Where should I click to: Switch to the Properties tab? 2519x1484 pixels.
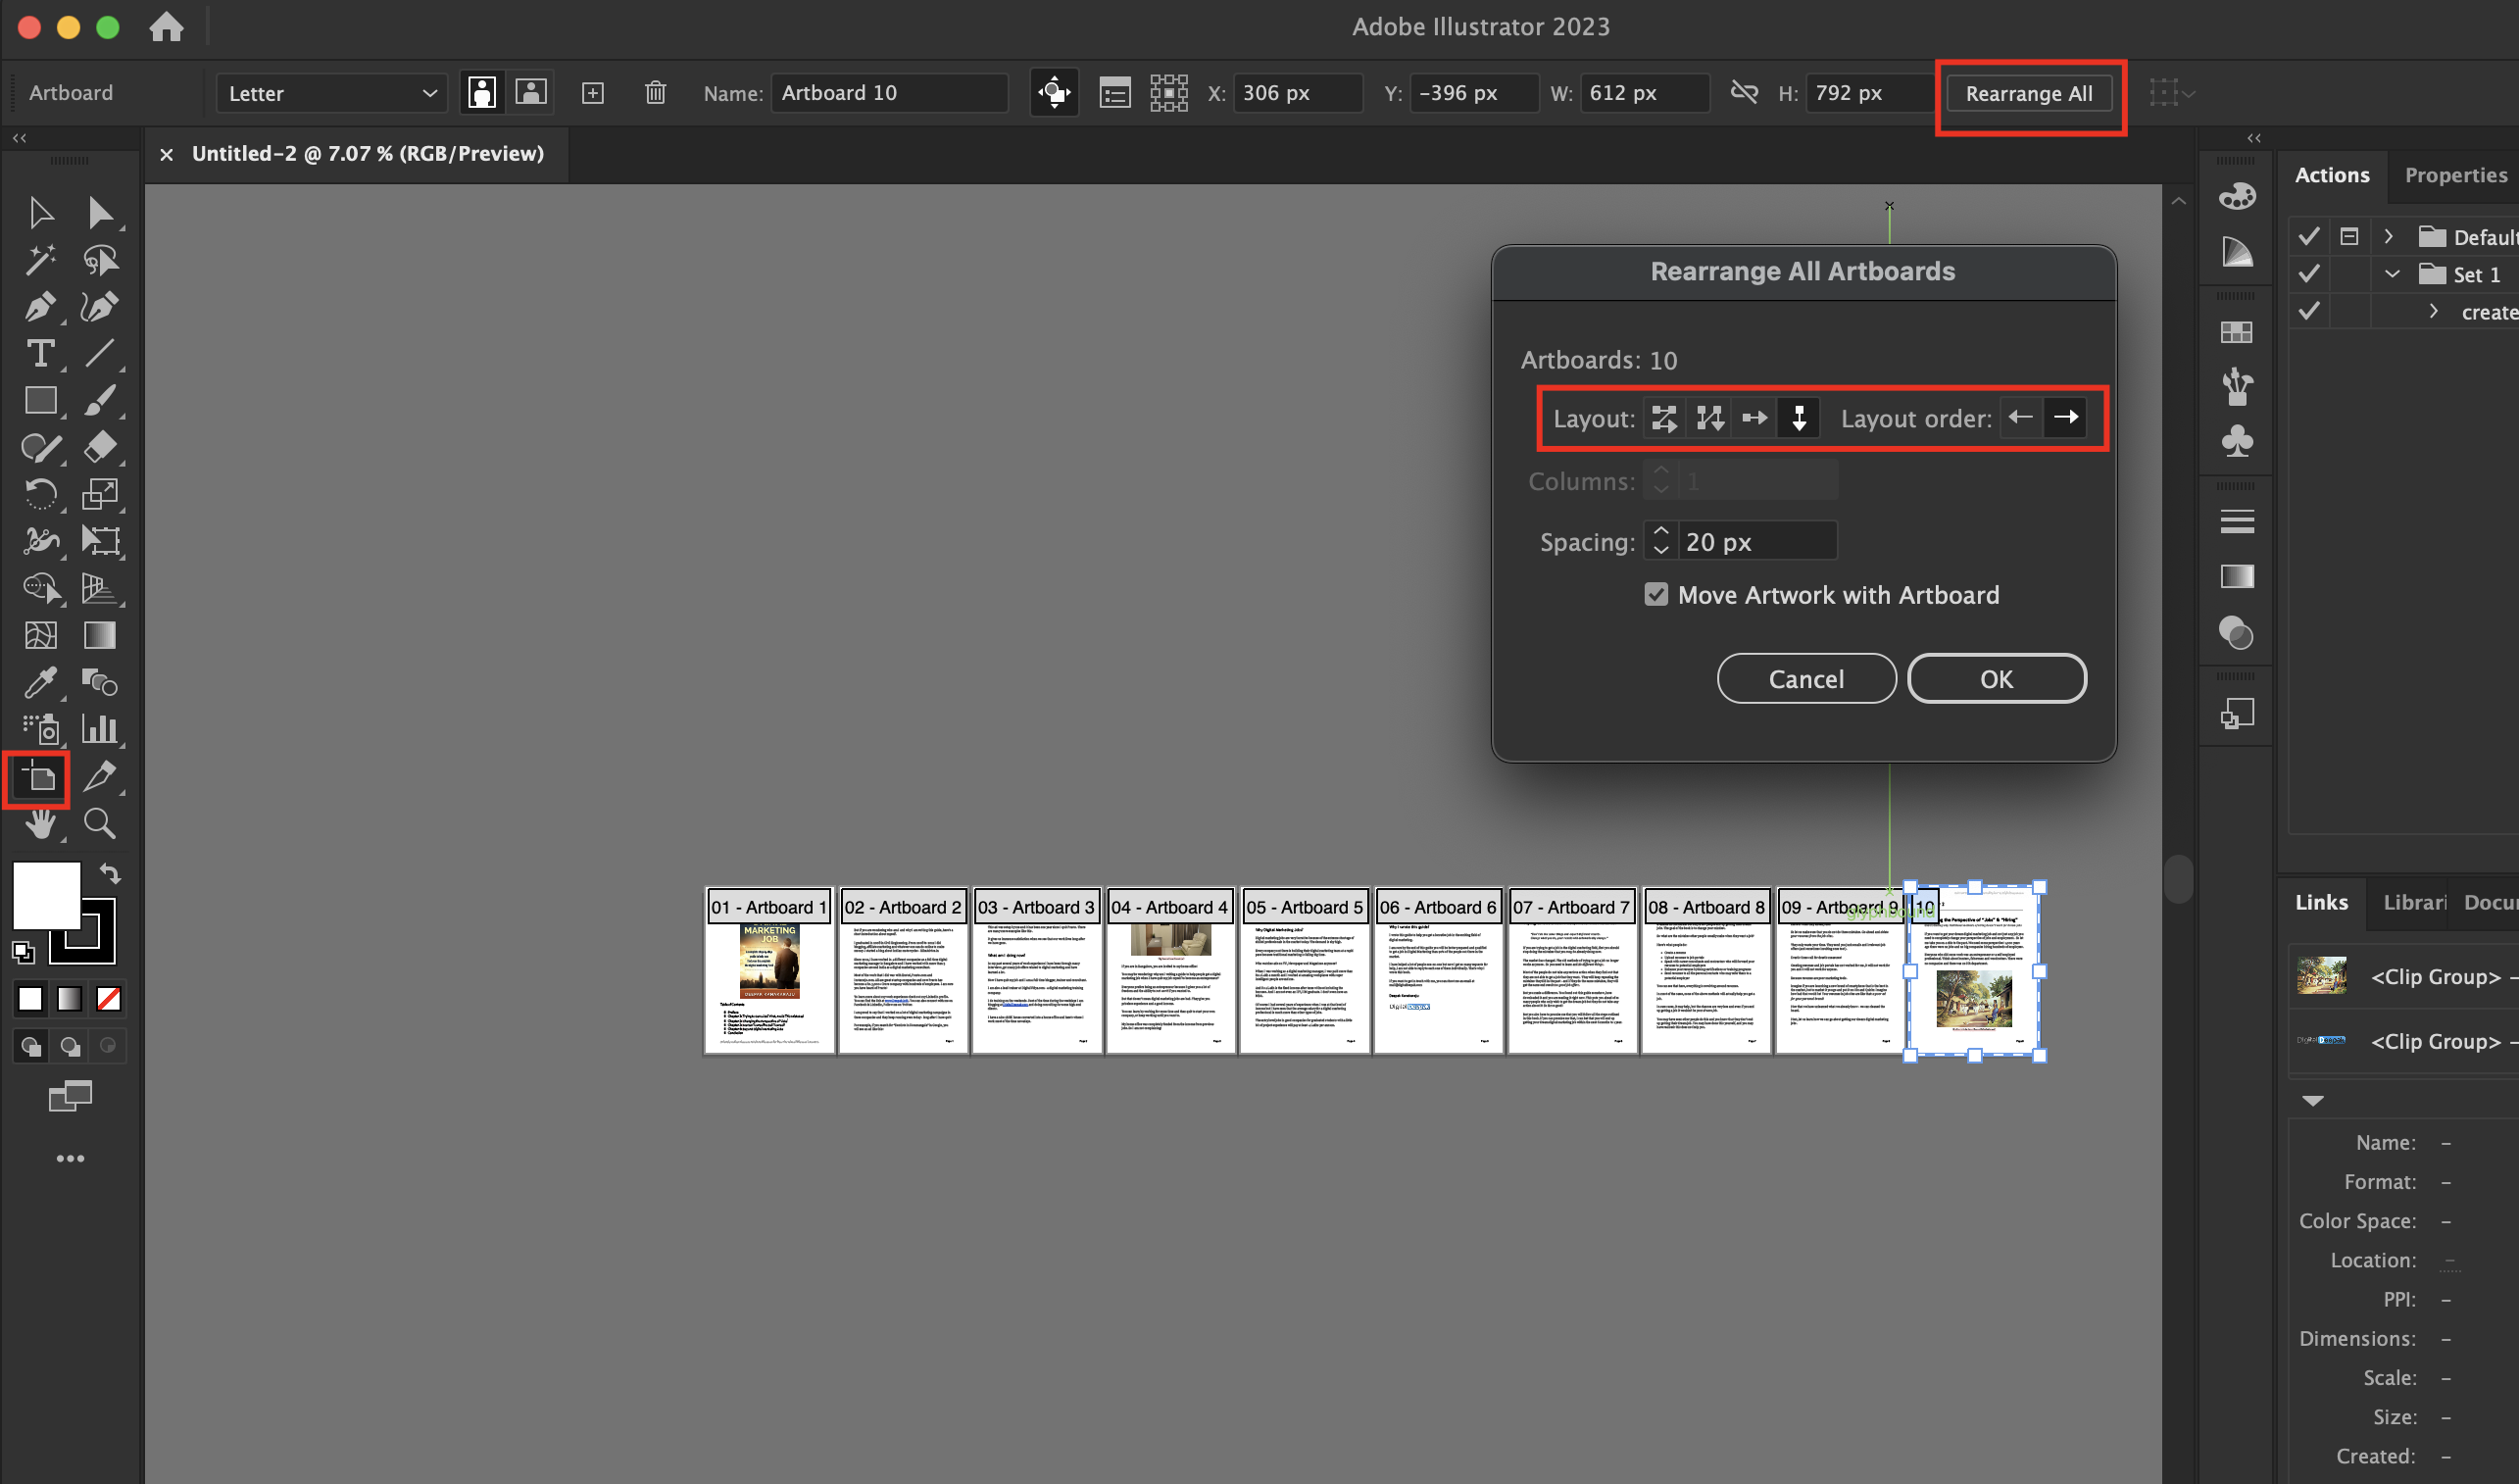[x=2455, y=175]
